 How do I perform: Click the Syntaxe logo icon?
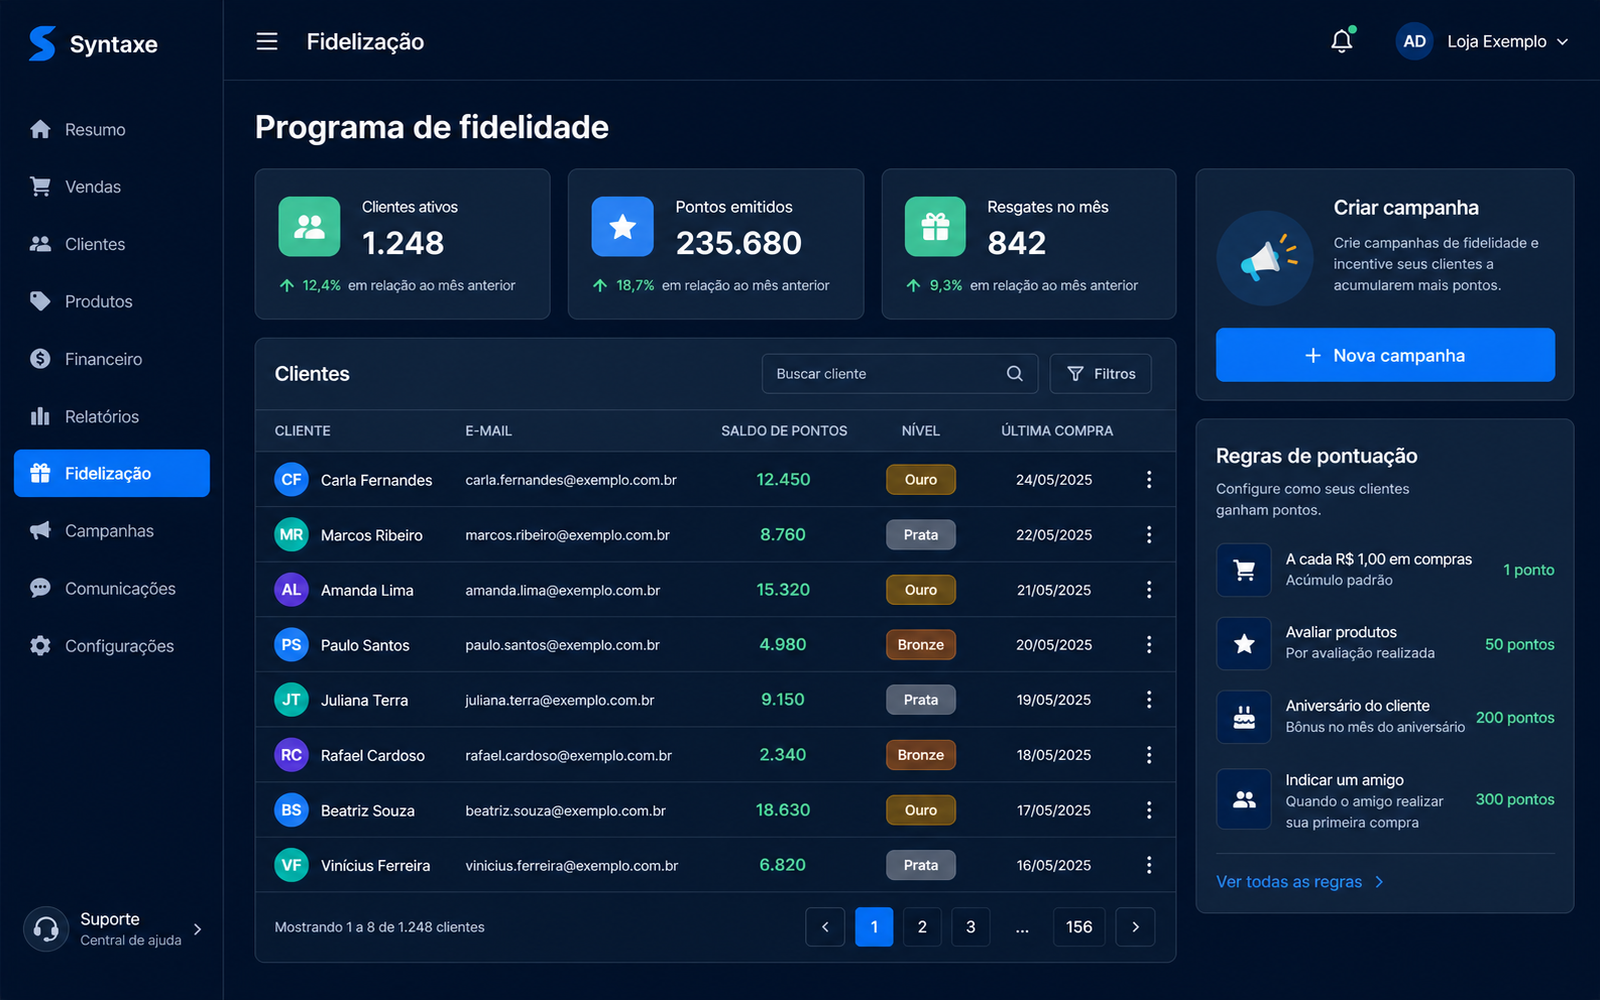coord(42,43)
